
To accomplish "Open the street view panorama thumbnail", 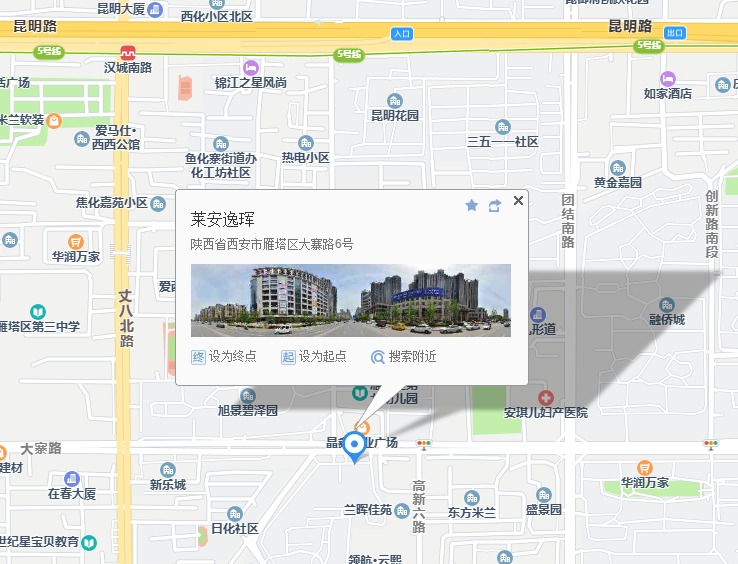I will (351, 300).
